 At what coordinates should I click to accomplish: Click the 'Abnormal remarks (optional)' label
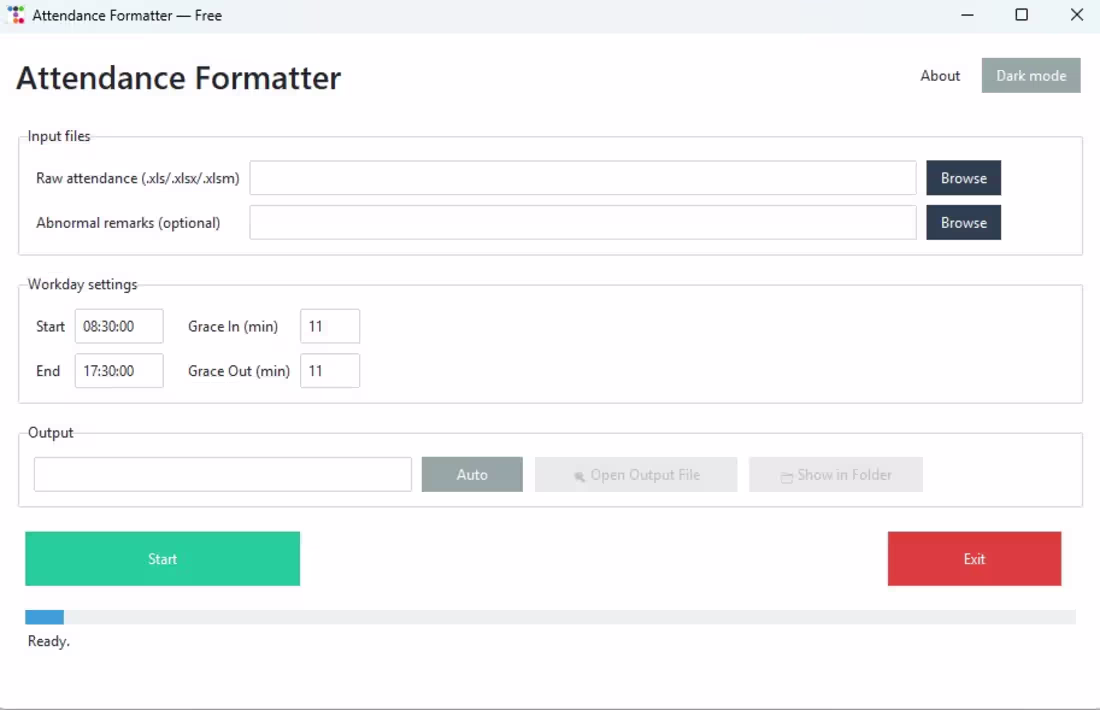coord(128,222)
